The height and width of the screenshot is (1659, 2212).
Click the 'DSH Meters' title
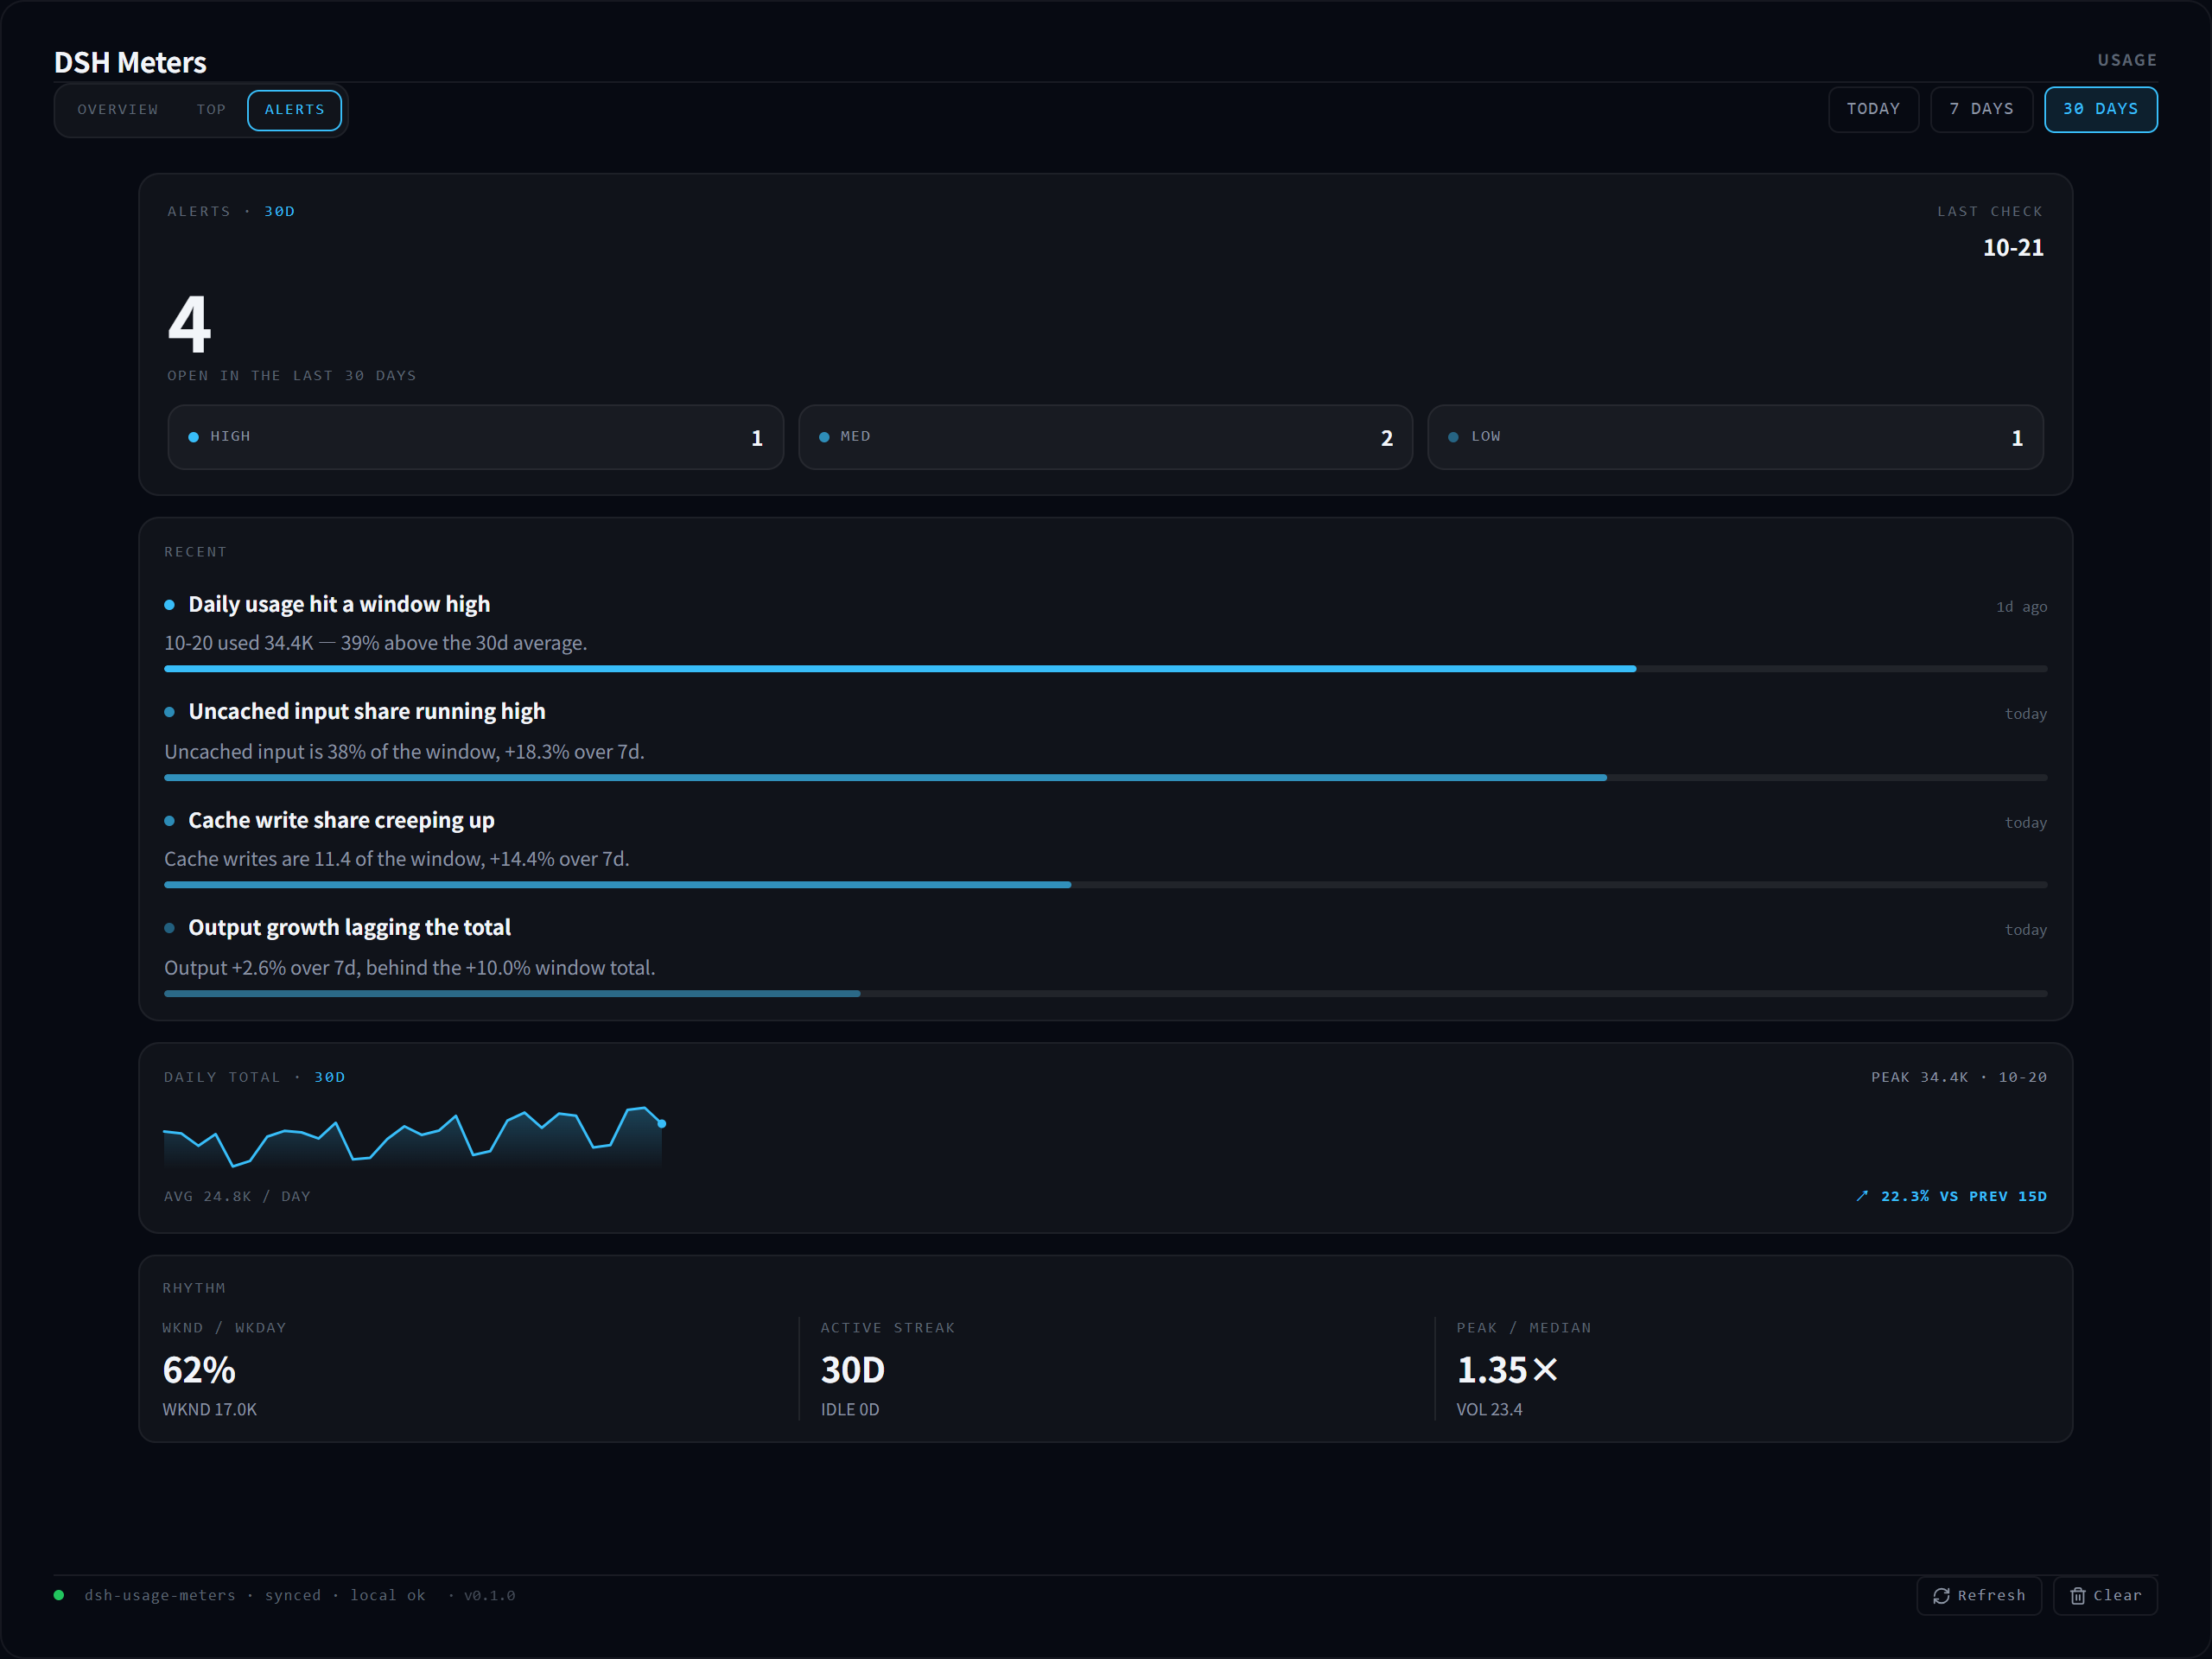point(130,62)
